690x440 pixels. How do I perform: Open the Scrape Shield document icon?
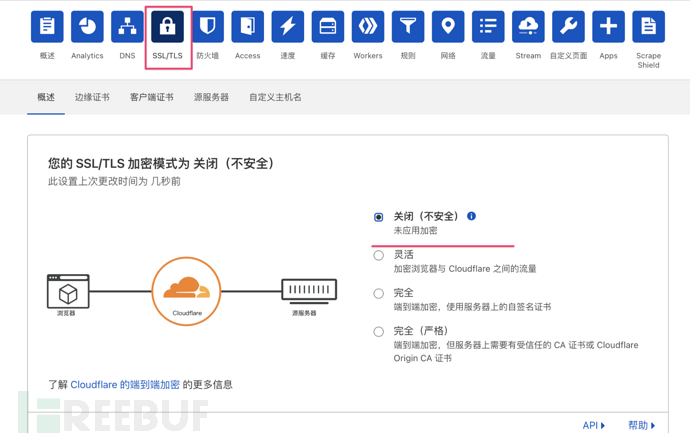click(648, 27)
